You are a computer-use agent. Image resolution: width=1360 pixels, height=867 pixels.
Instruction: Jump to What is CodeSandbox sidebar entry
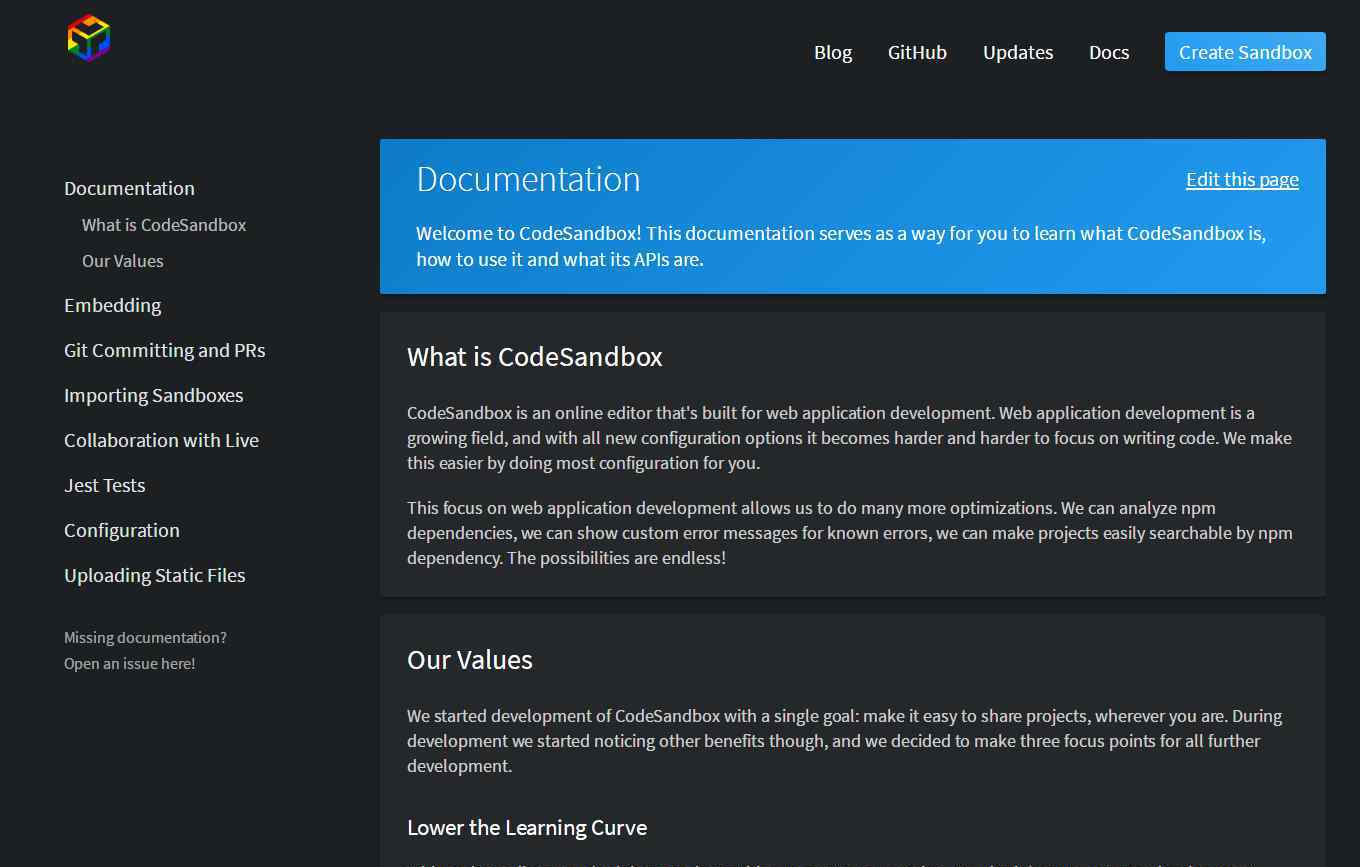pos(164,225)
